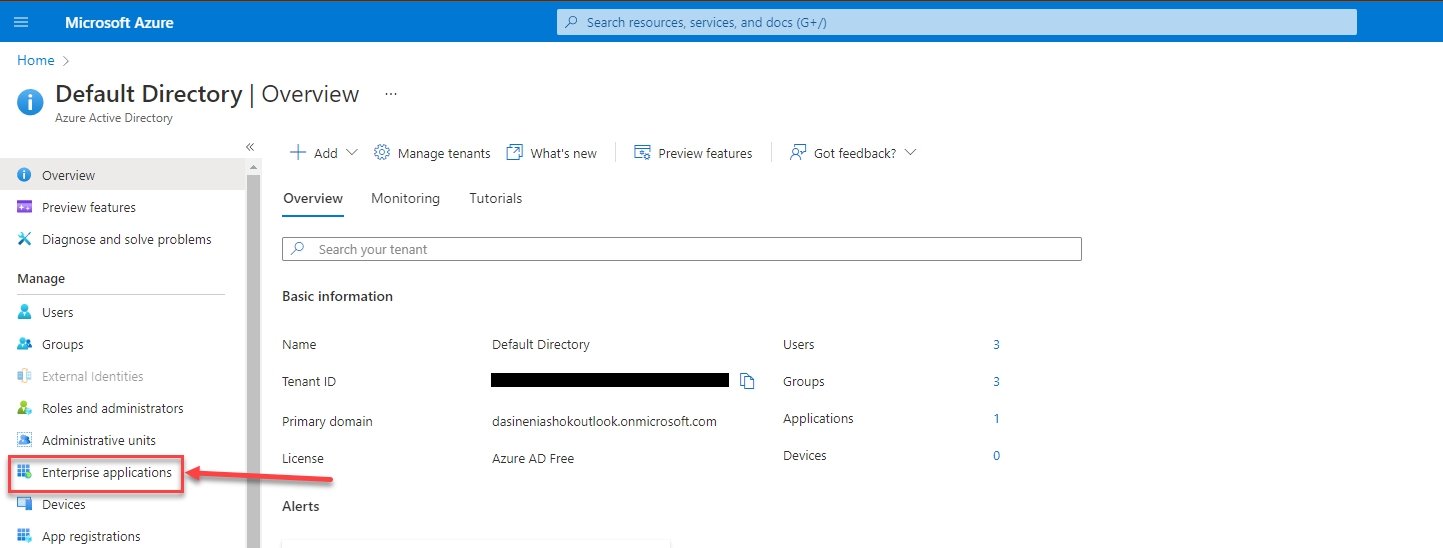1443x548 pixels.
Task: Click the Basic information heading
Action: point(337,296)
